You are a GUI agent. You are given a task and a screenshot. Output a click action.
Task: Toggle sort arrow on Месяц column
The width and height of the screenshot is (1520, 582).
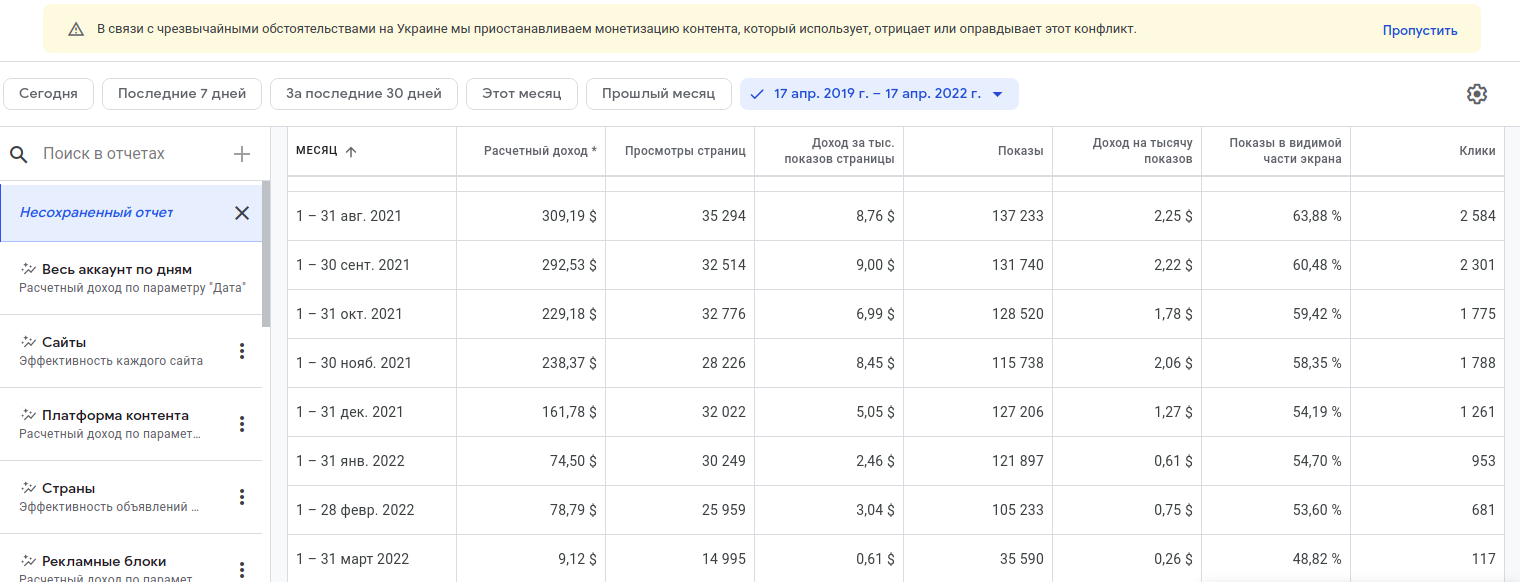coord(351,152)
